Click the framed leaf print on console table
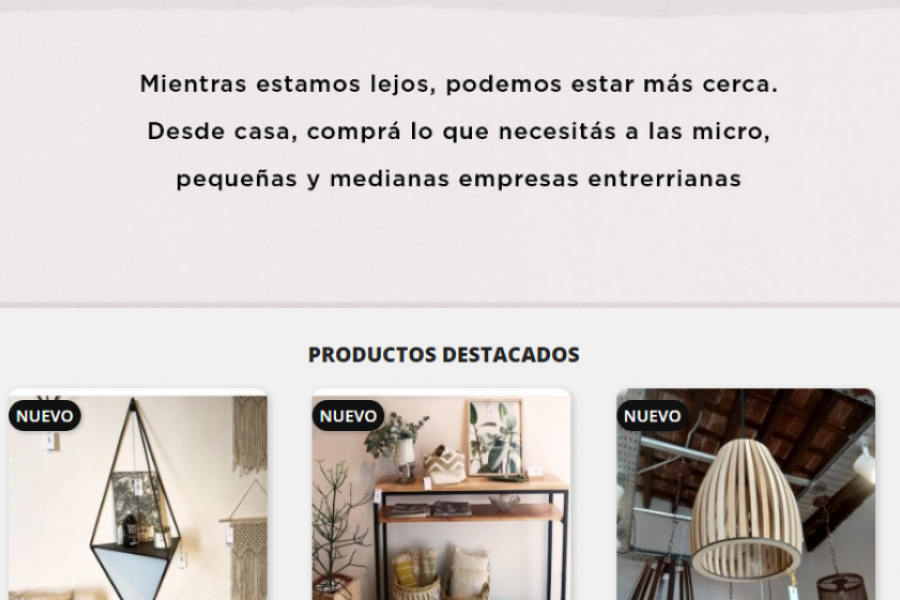The height and width of the screenshot is (600, 900). [x=496, y=438]
